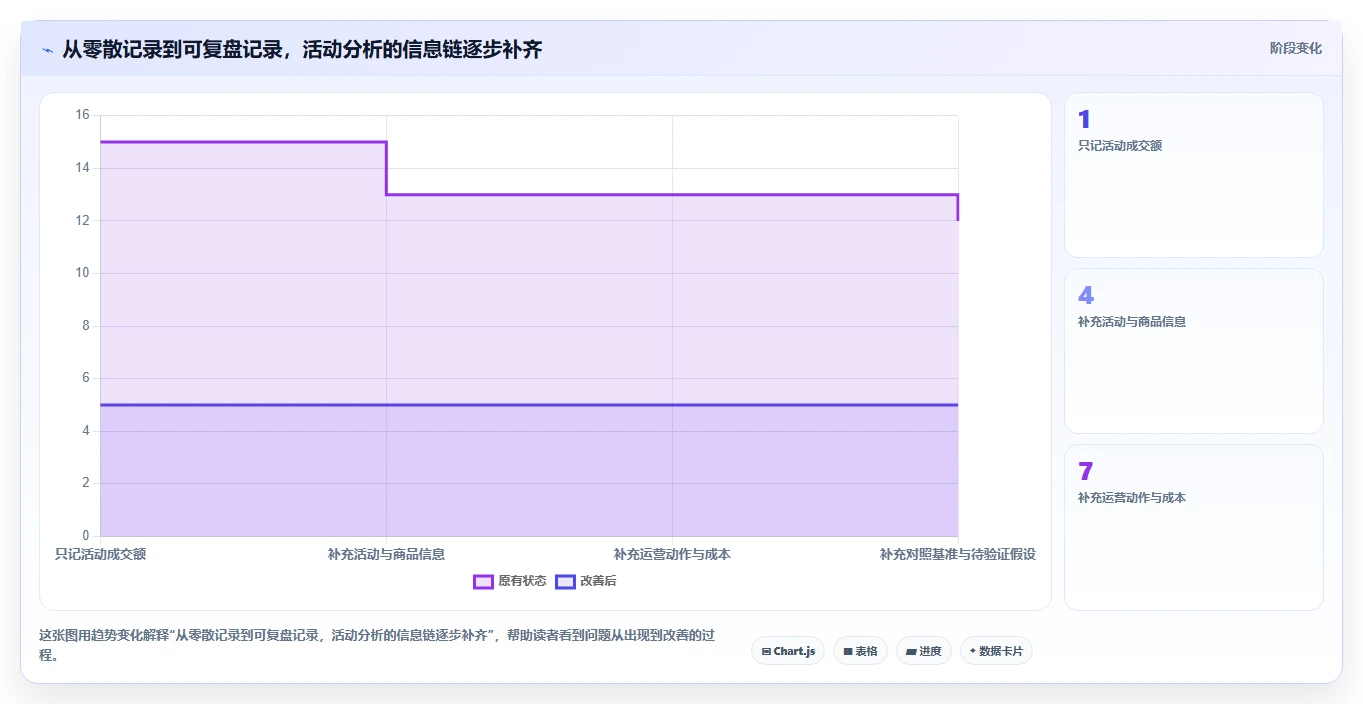Screen dimensions: 1363x704
Task: Click the x-axis label 只记活动成交额
Action: point(100,554)
